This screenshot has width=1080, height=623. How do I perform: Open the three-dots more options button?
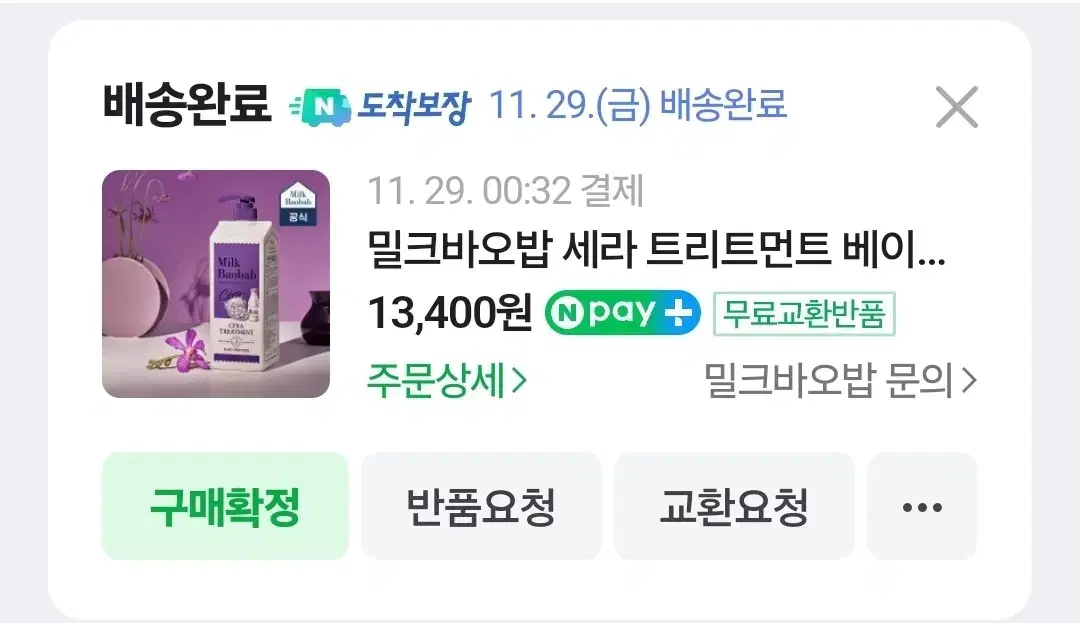point(922,507)
